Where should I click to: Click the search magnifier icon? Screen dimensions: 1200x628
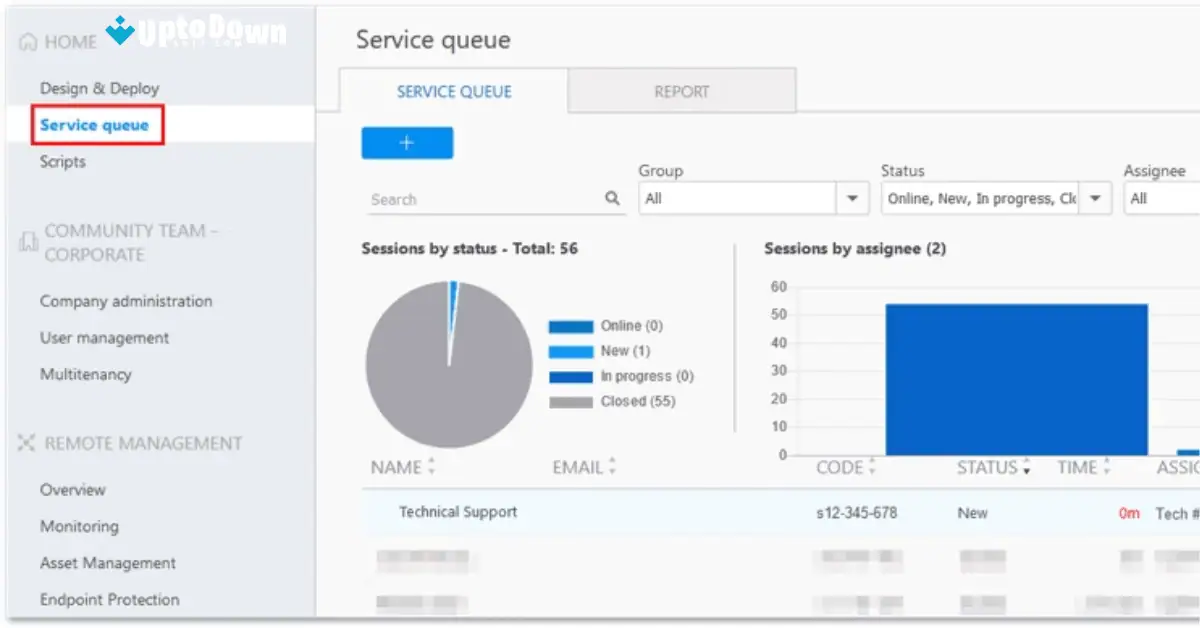pyautogui.click(x=612, y=198)
